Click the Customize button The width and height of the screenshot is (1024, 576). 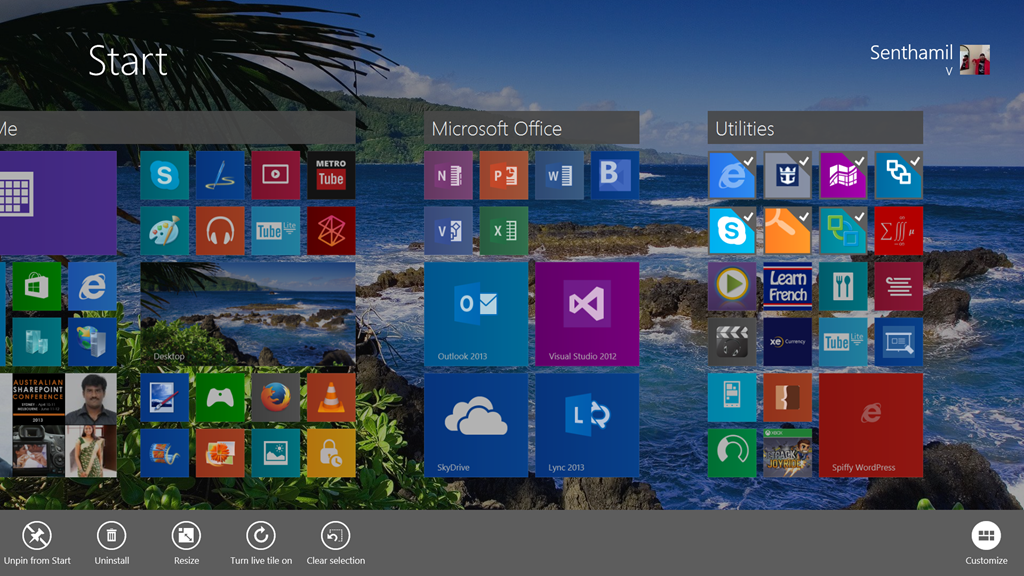click(986, 543)
